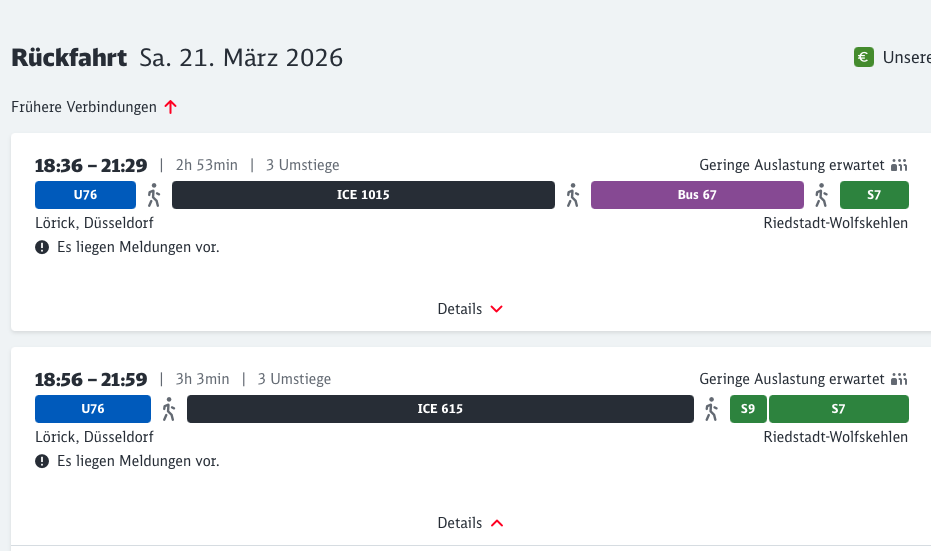This screenshot has height=551, width=931.
Task: Click the 18:56 – 21:59 departure time
Action: coord(91,379)
